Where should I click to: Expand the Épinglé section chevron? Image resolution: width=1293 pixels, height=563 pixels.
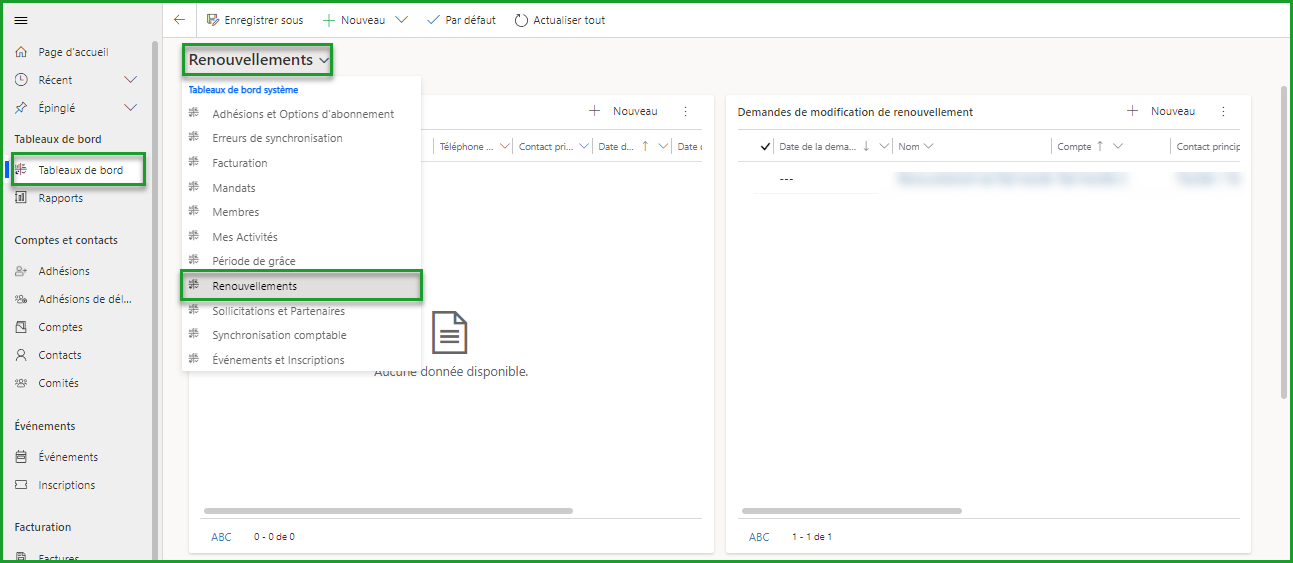pos(130,108)
